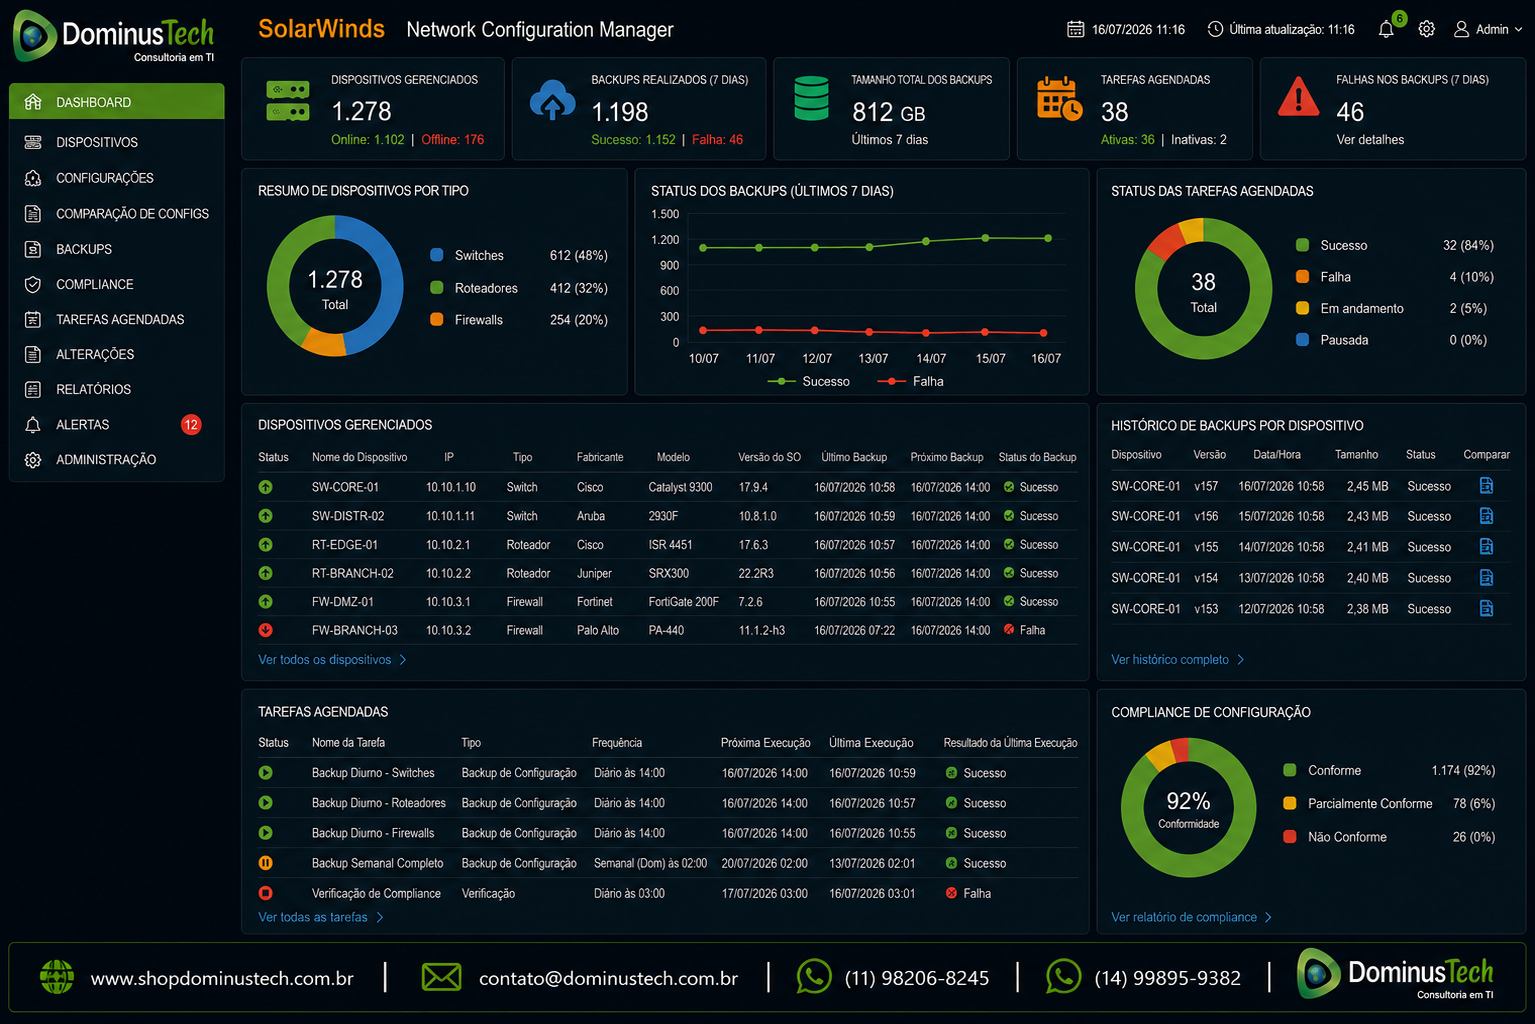
Task: Open the notifications bell icon
Action: point(1386,30)
